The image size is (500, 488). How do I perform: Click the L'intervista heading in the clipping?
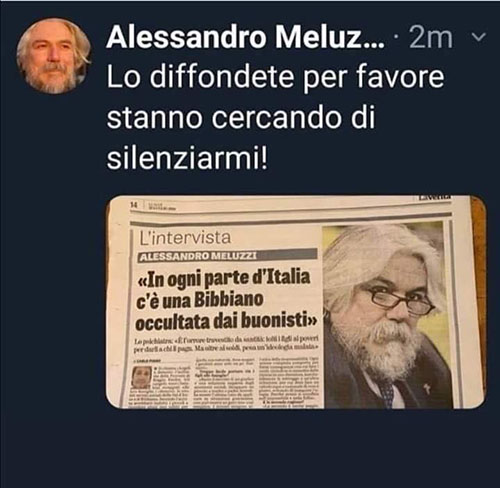pos(185,237)
